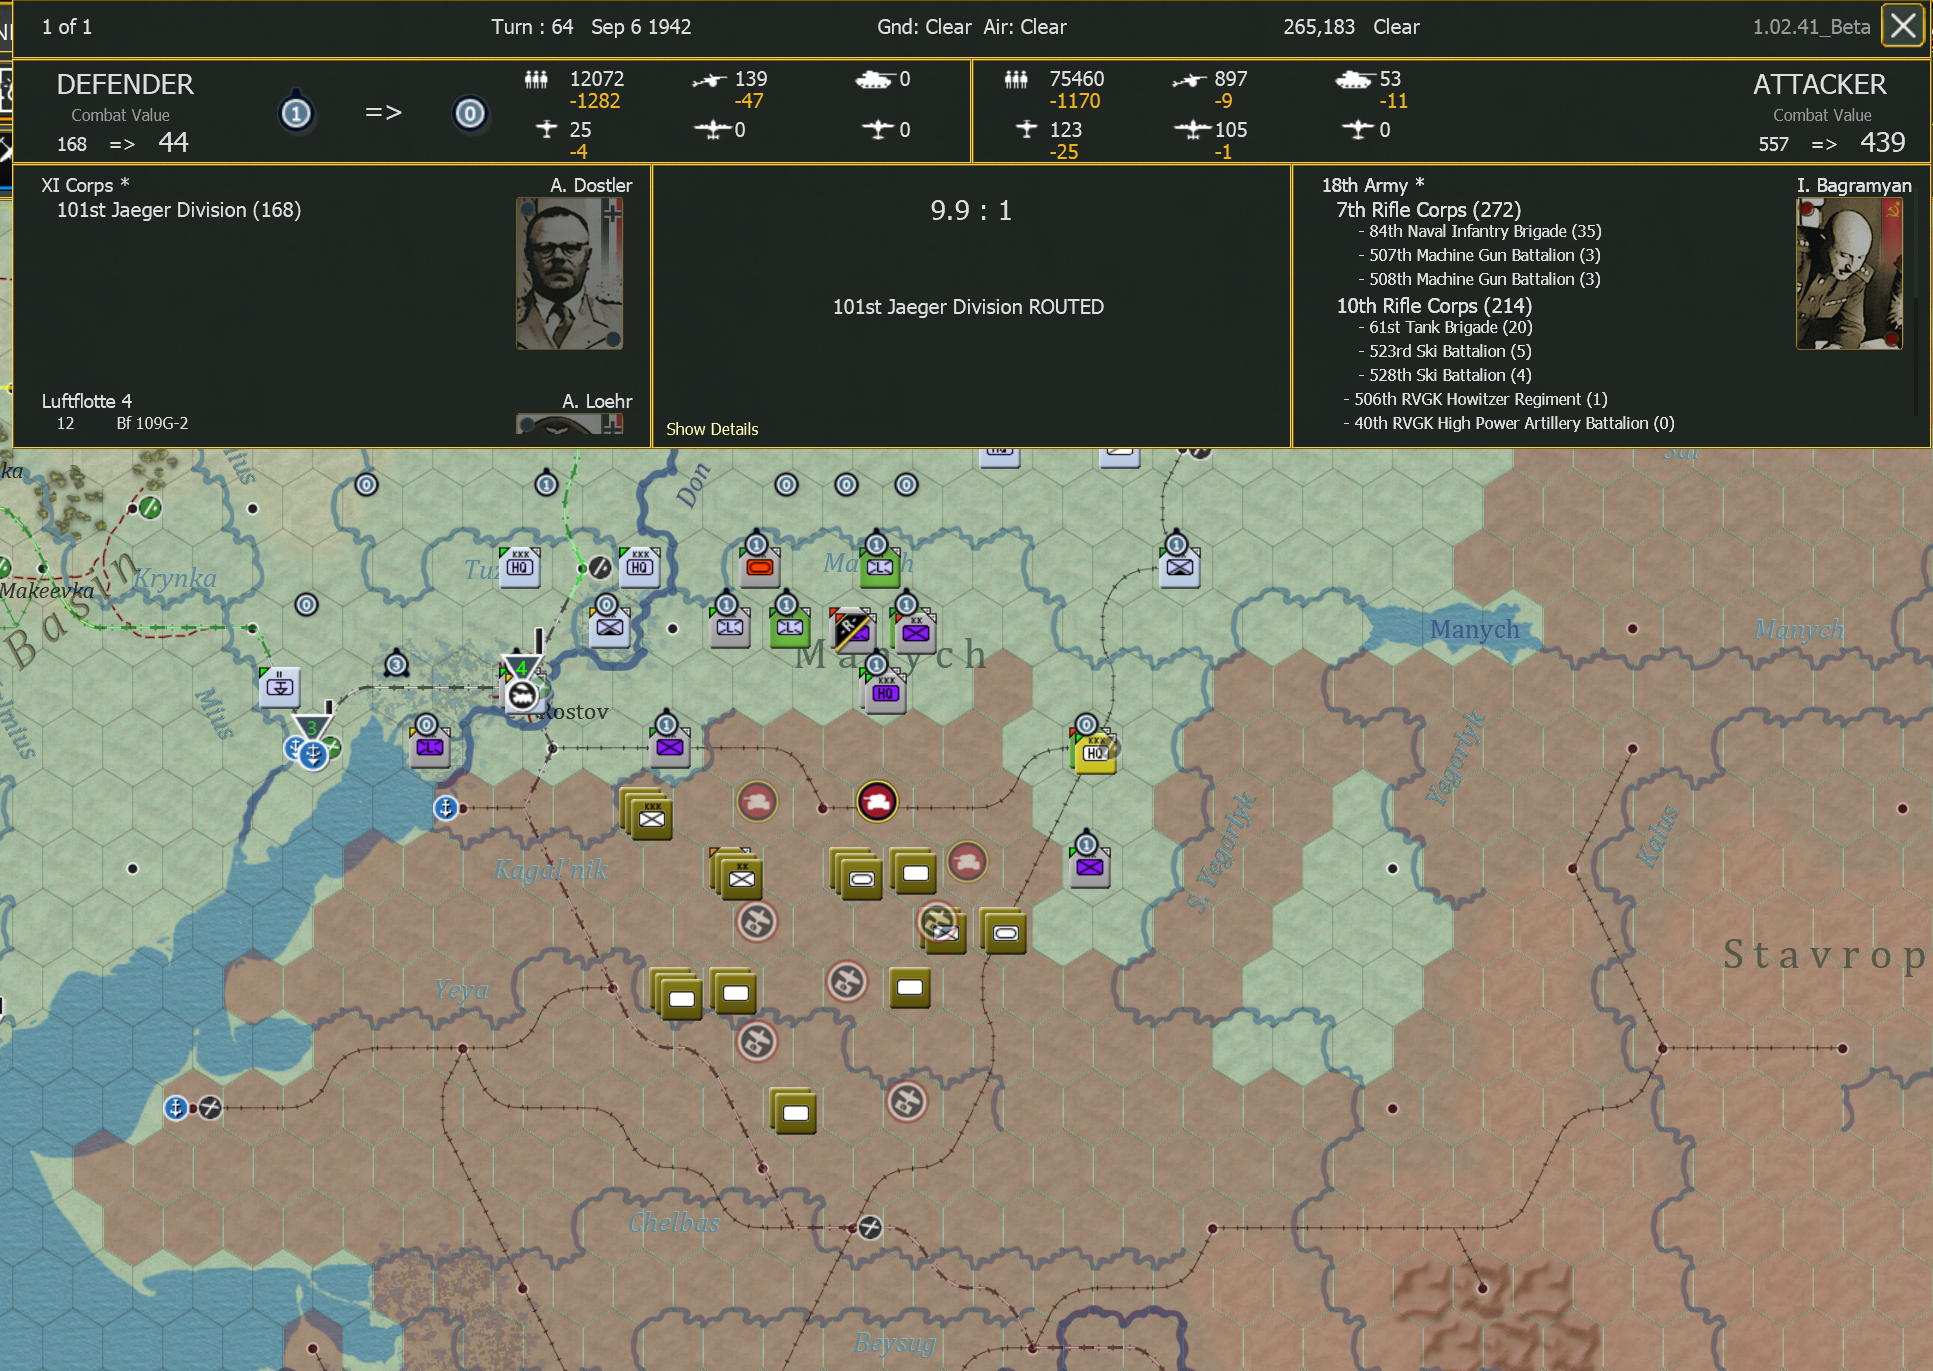The height and width of the screenshot is (1371, 1933).
Task: Select the yellow HQ unit counter
Action: [x=1096, y=753]
